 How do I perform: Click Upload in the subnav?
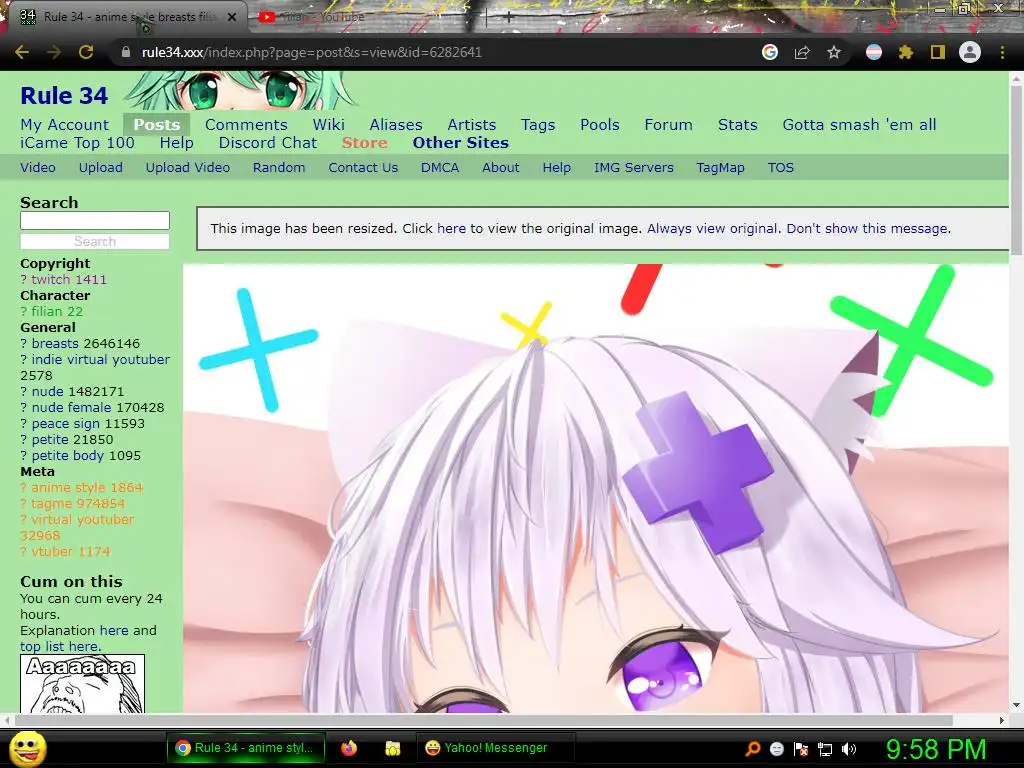pos(101,168)
